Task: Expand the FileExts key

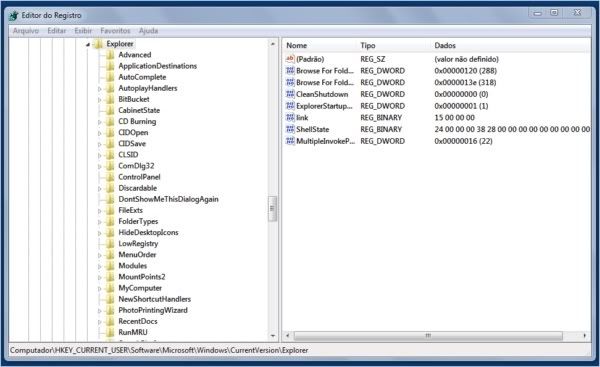Action: [x=99, y=210]
